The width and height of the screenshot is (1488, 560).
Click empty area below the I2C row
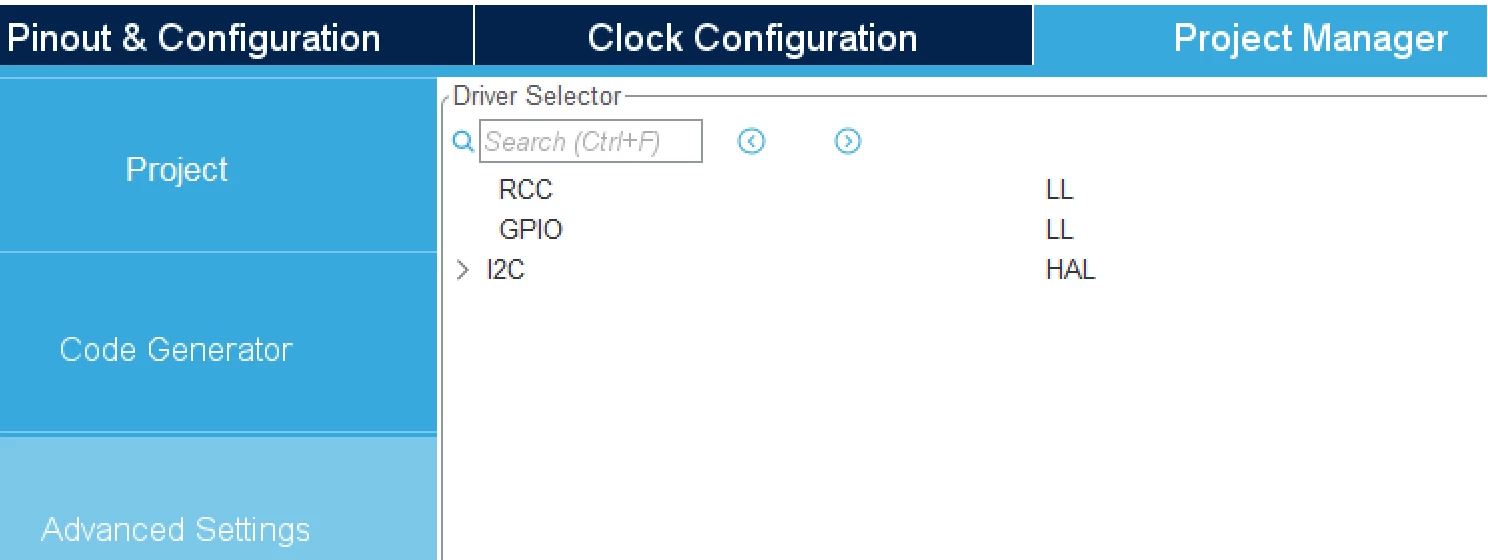pos(964,420)
